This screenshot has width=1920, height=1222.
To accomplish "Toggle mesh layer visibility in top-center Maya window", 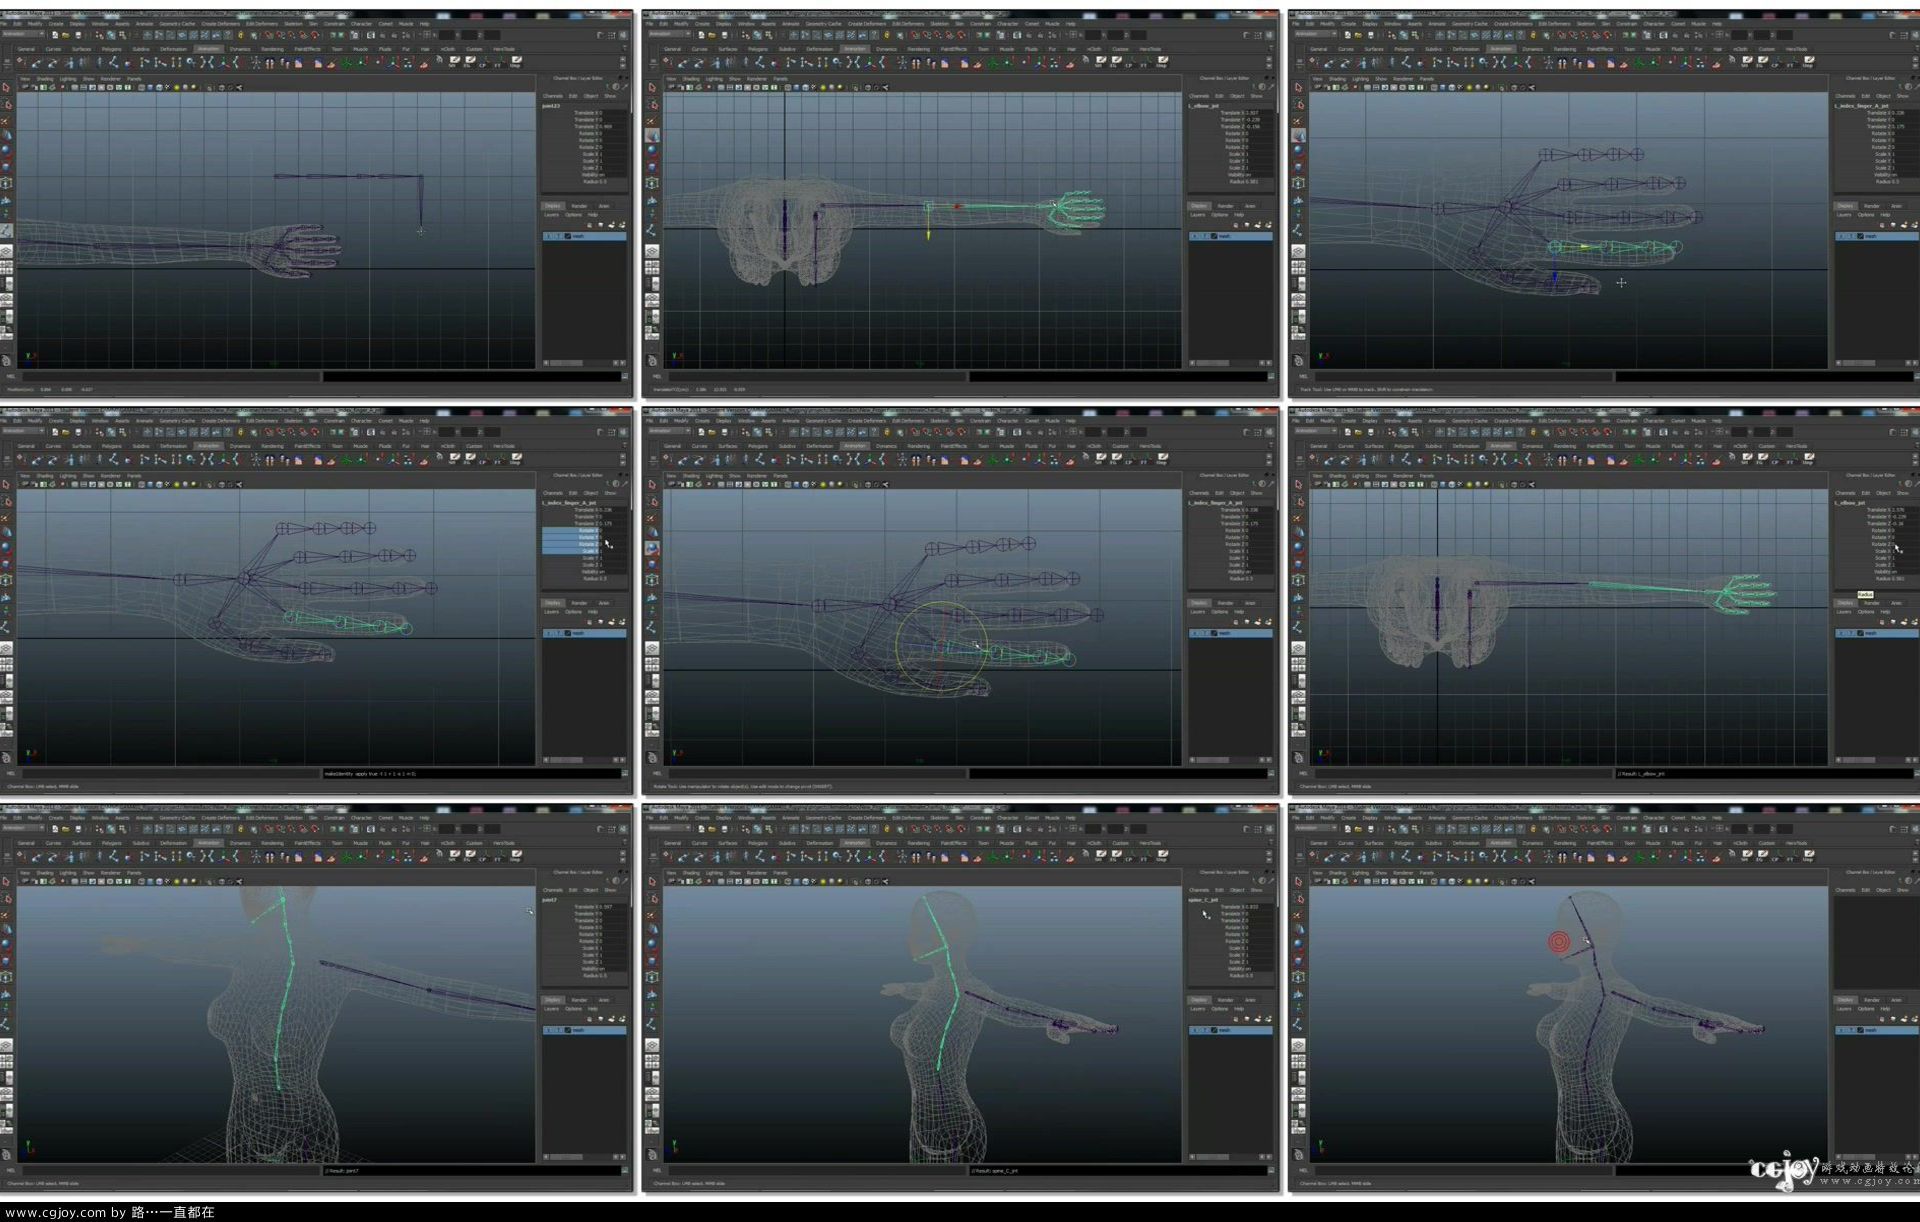I will (x=1195, y=236).
